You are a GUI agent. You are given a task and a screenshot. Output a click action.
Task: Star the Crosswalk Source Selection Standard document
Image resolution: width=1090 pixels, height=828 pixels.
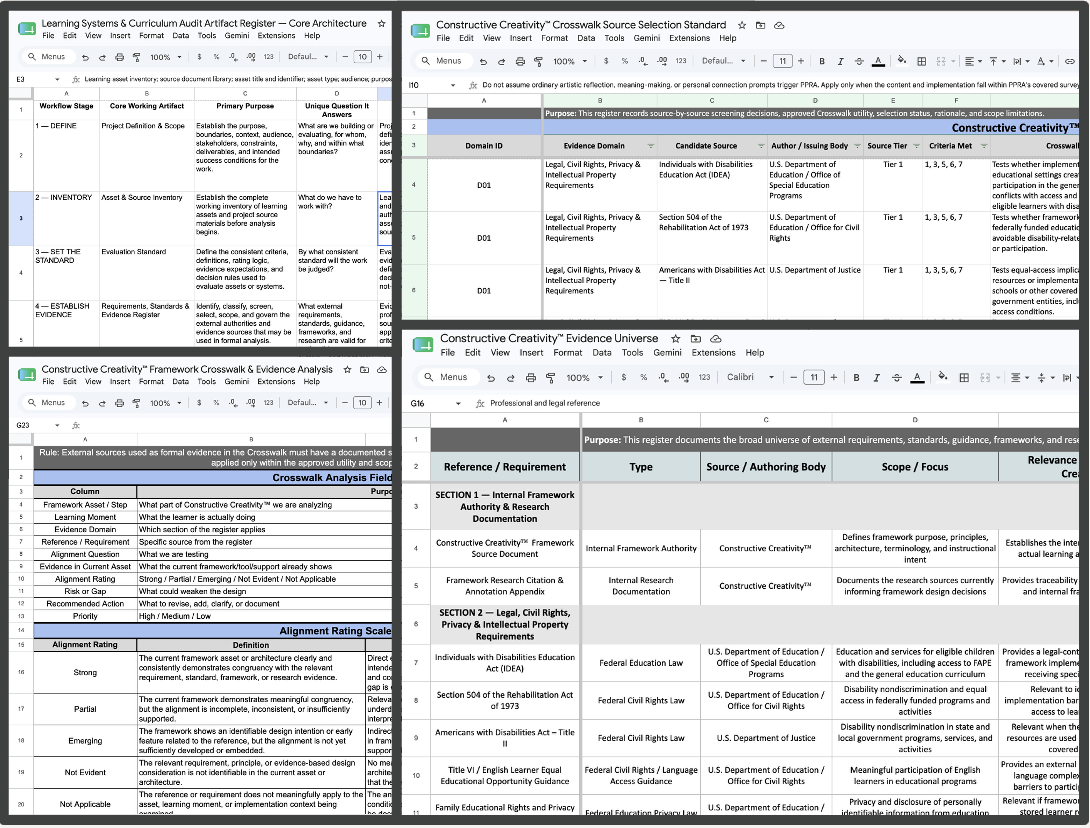[x=742, y=25]
